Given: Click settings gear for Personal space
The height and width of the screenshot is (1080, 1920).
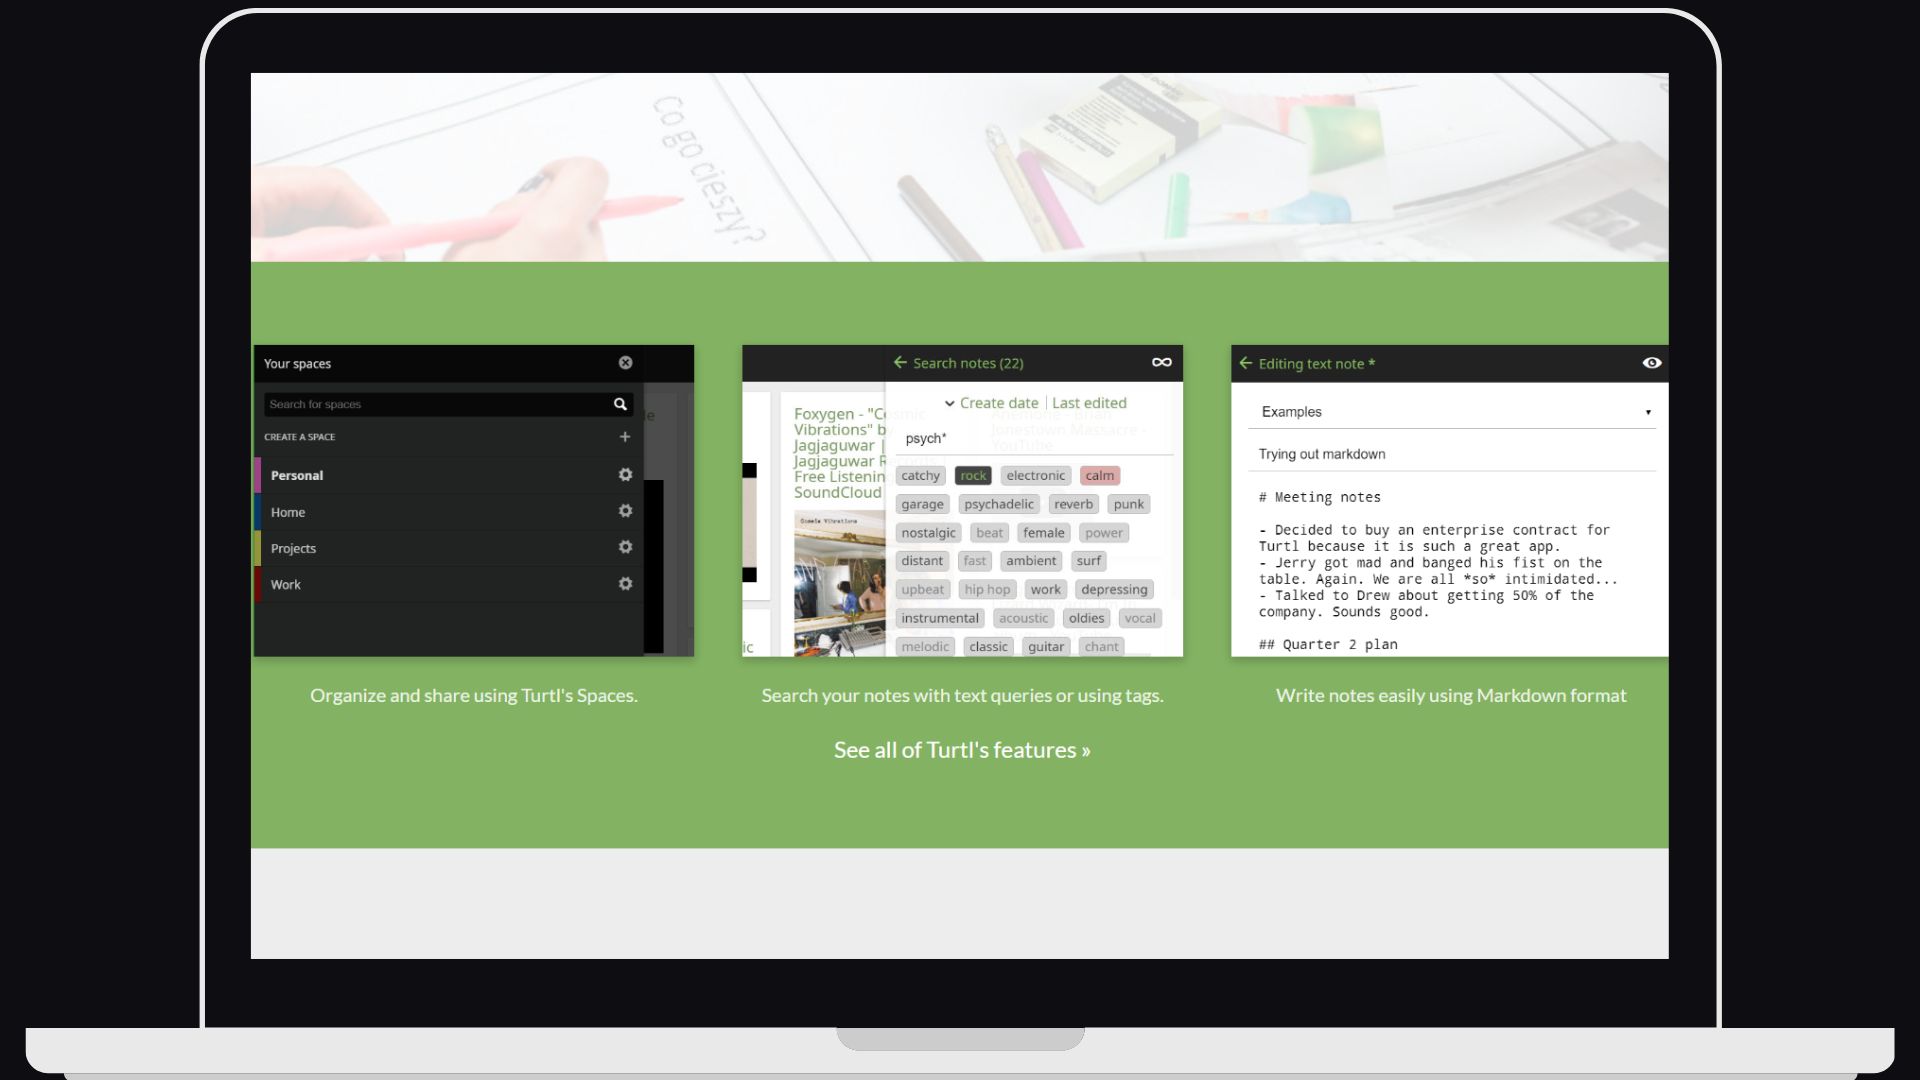Looking at the screenshot, I should click(x=624, y=475).
